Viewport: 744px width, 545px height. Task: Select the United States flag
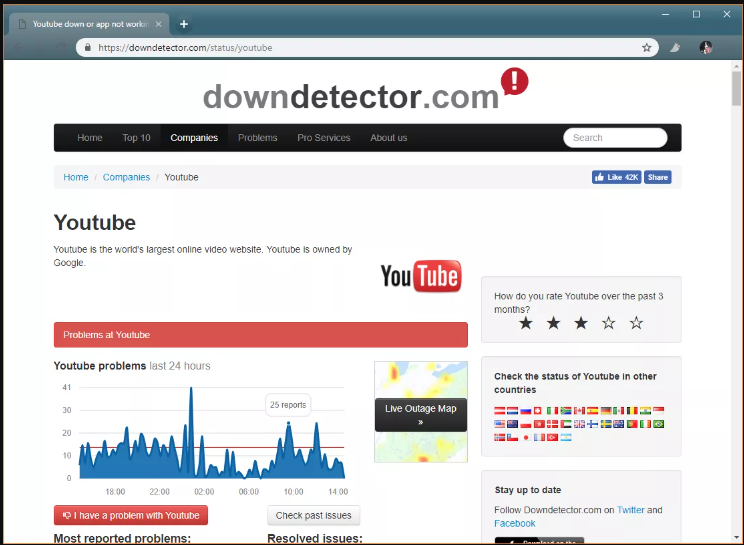[x=500, y=424]
